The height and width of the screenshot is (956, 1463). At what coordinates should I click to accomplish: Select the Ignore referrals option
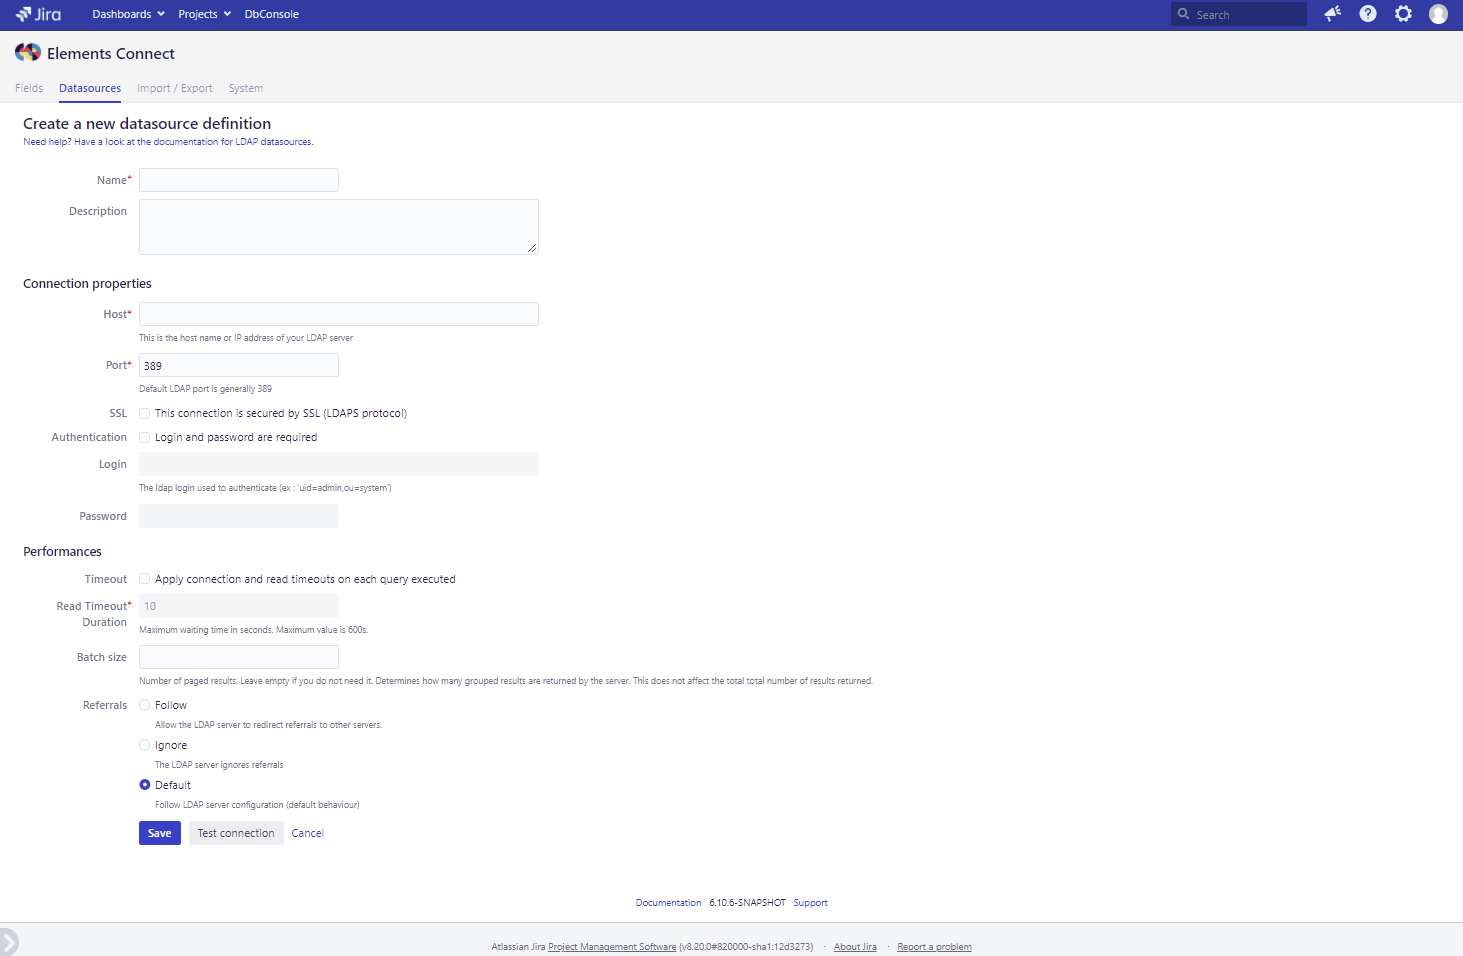coord(145,745)
